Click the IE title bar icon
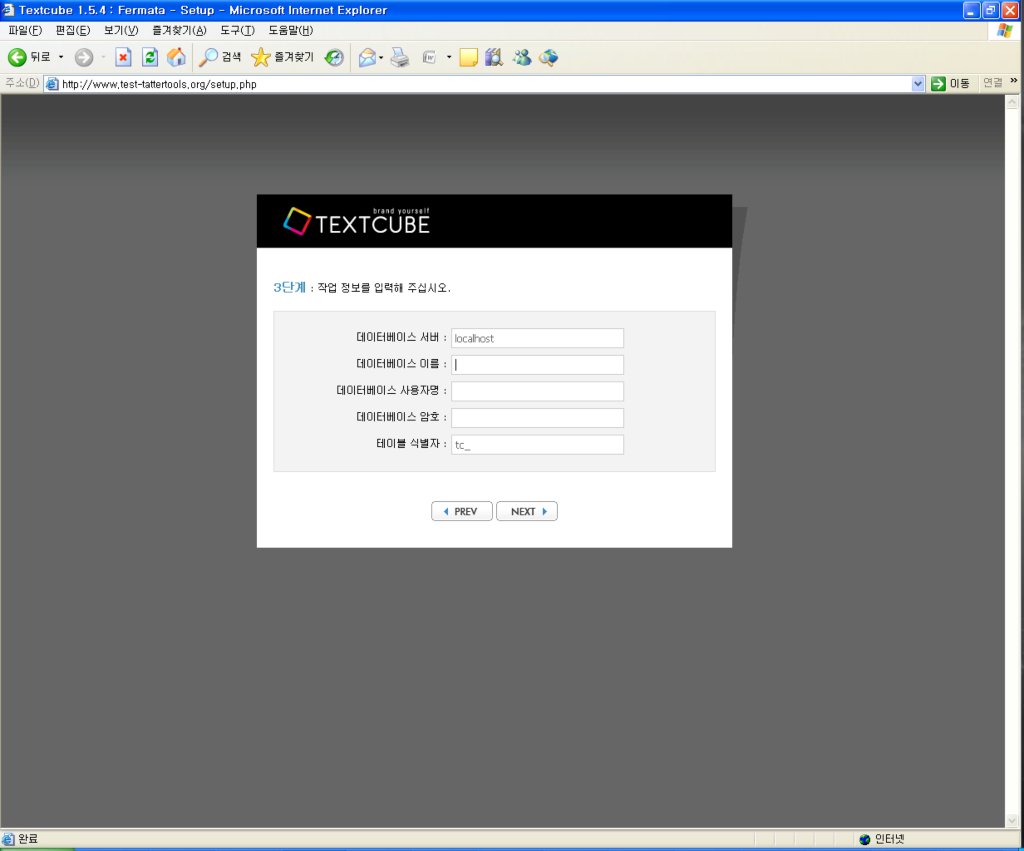This screenshot has width=1024, height=851. (8, 10)
